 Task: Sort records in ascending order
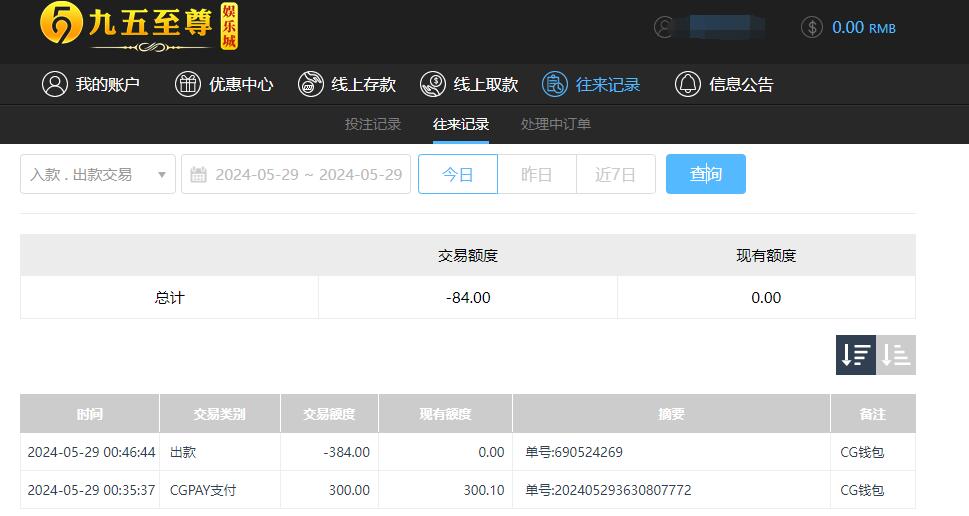pyautogui.click(x=895, y=355)
